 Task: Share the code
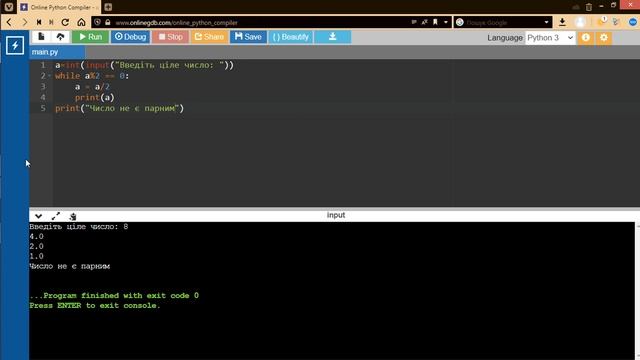coord(209,37)
